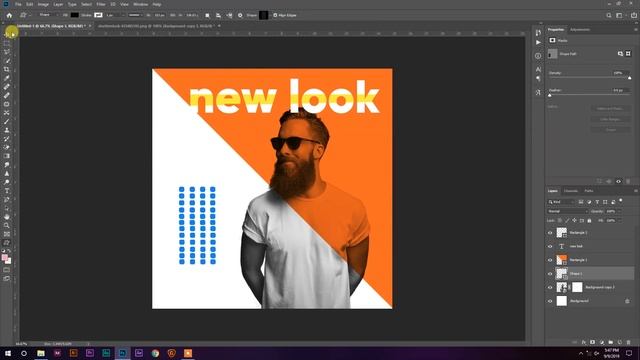Image resolution: width=640 pixels, height=360 pixels.
Task: Open the gear settings in options bar
Action: pyautogui.click(x=240, y=15)
